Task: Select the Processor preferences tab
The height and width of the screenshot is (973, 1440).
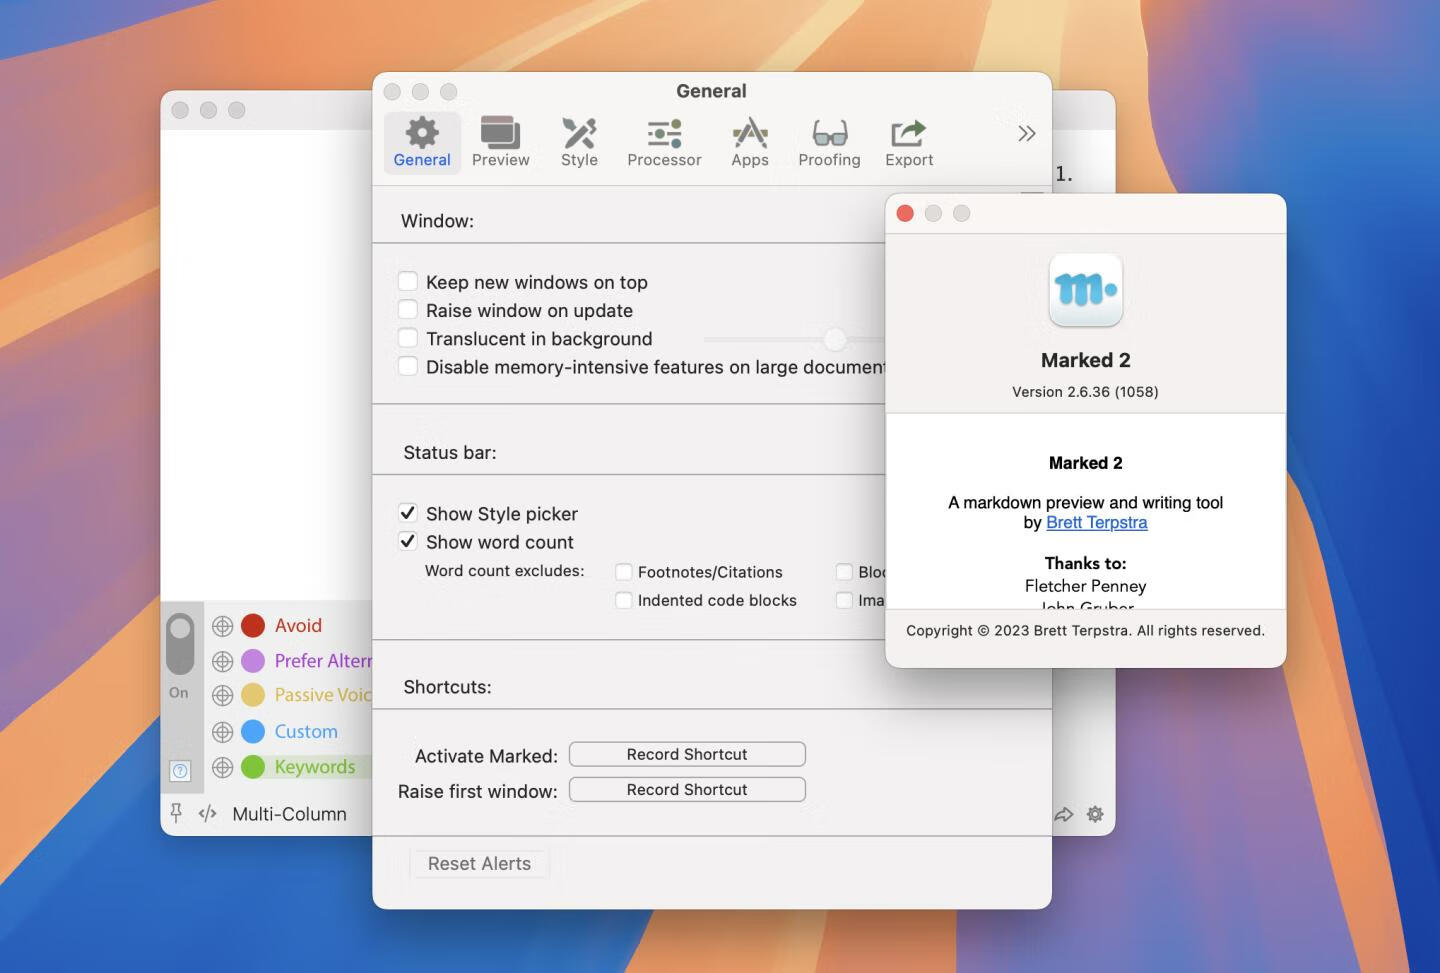Action: 664,142
